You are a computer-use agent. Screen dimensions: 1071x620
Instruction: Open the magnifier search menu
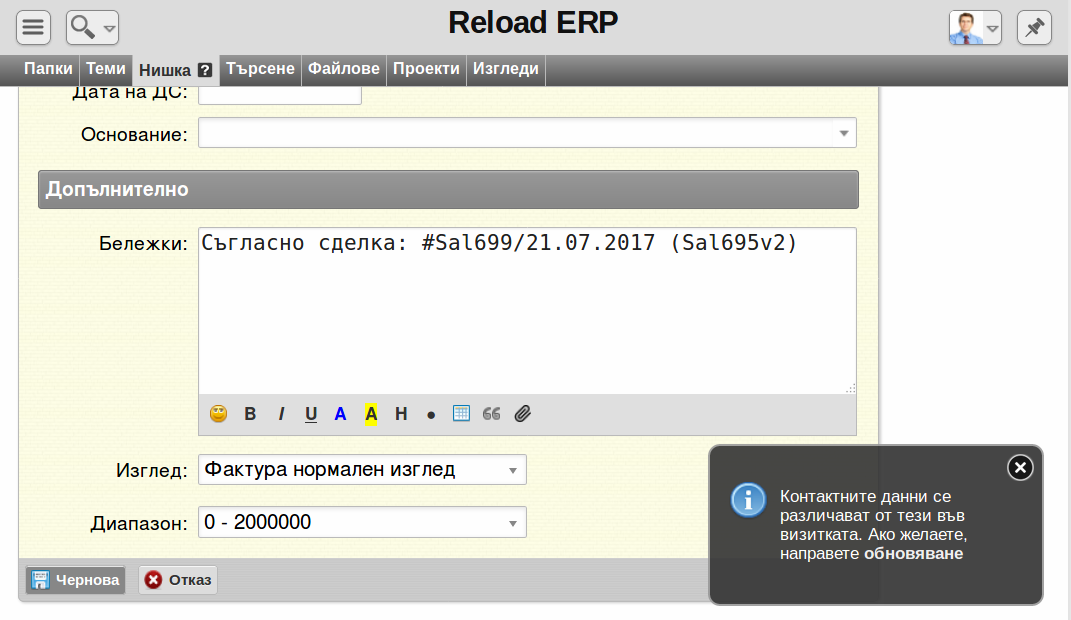(92, 28)
